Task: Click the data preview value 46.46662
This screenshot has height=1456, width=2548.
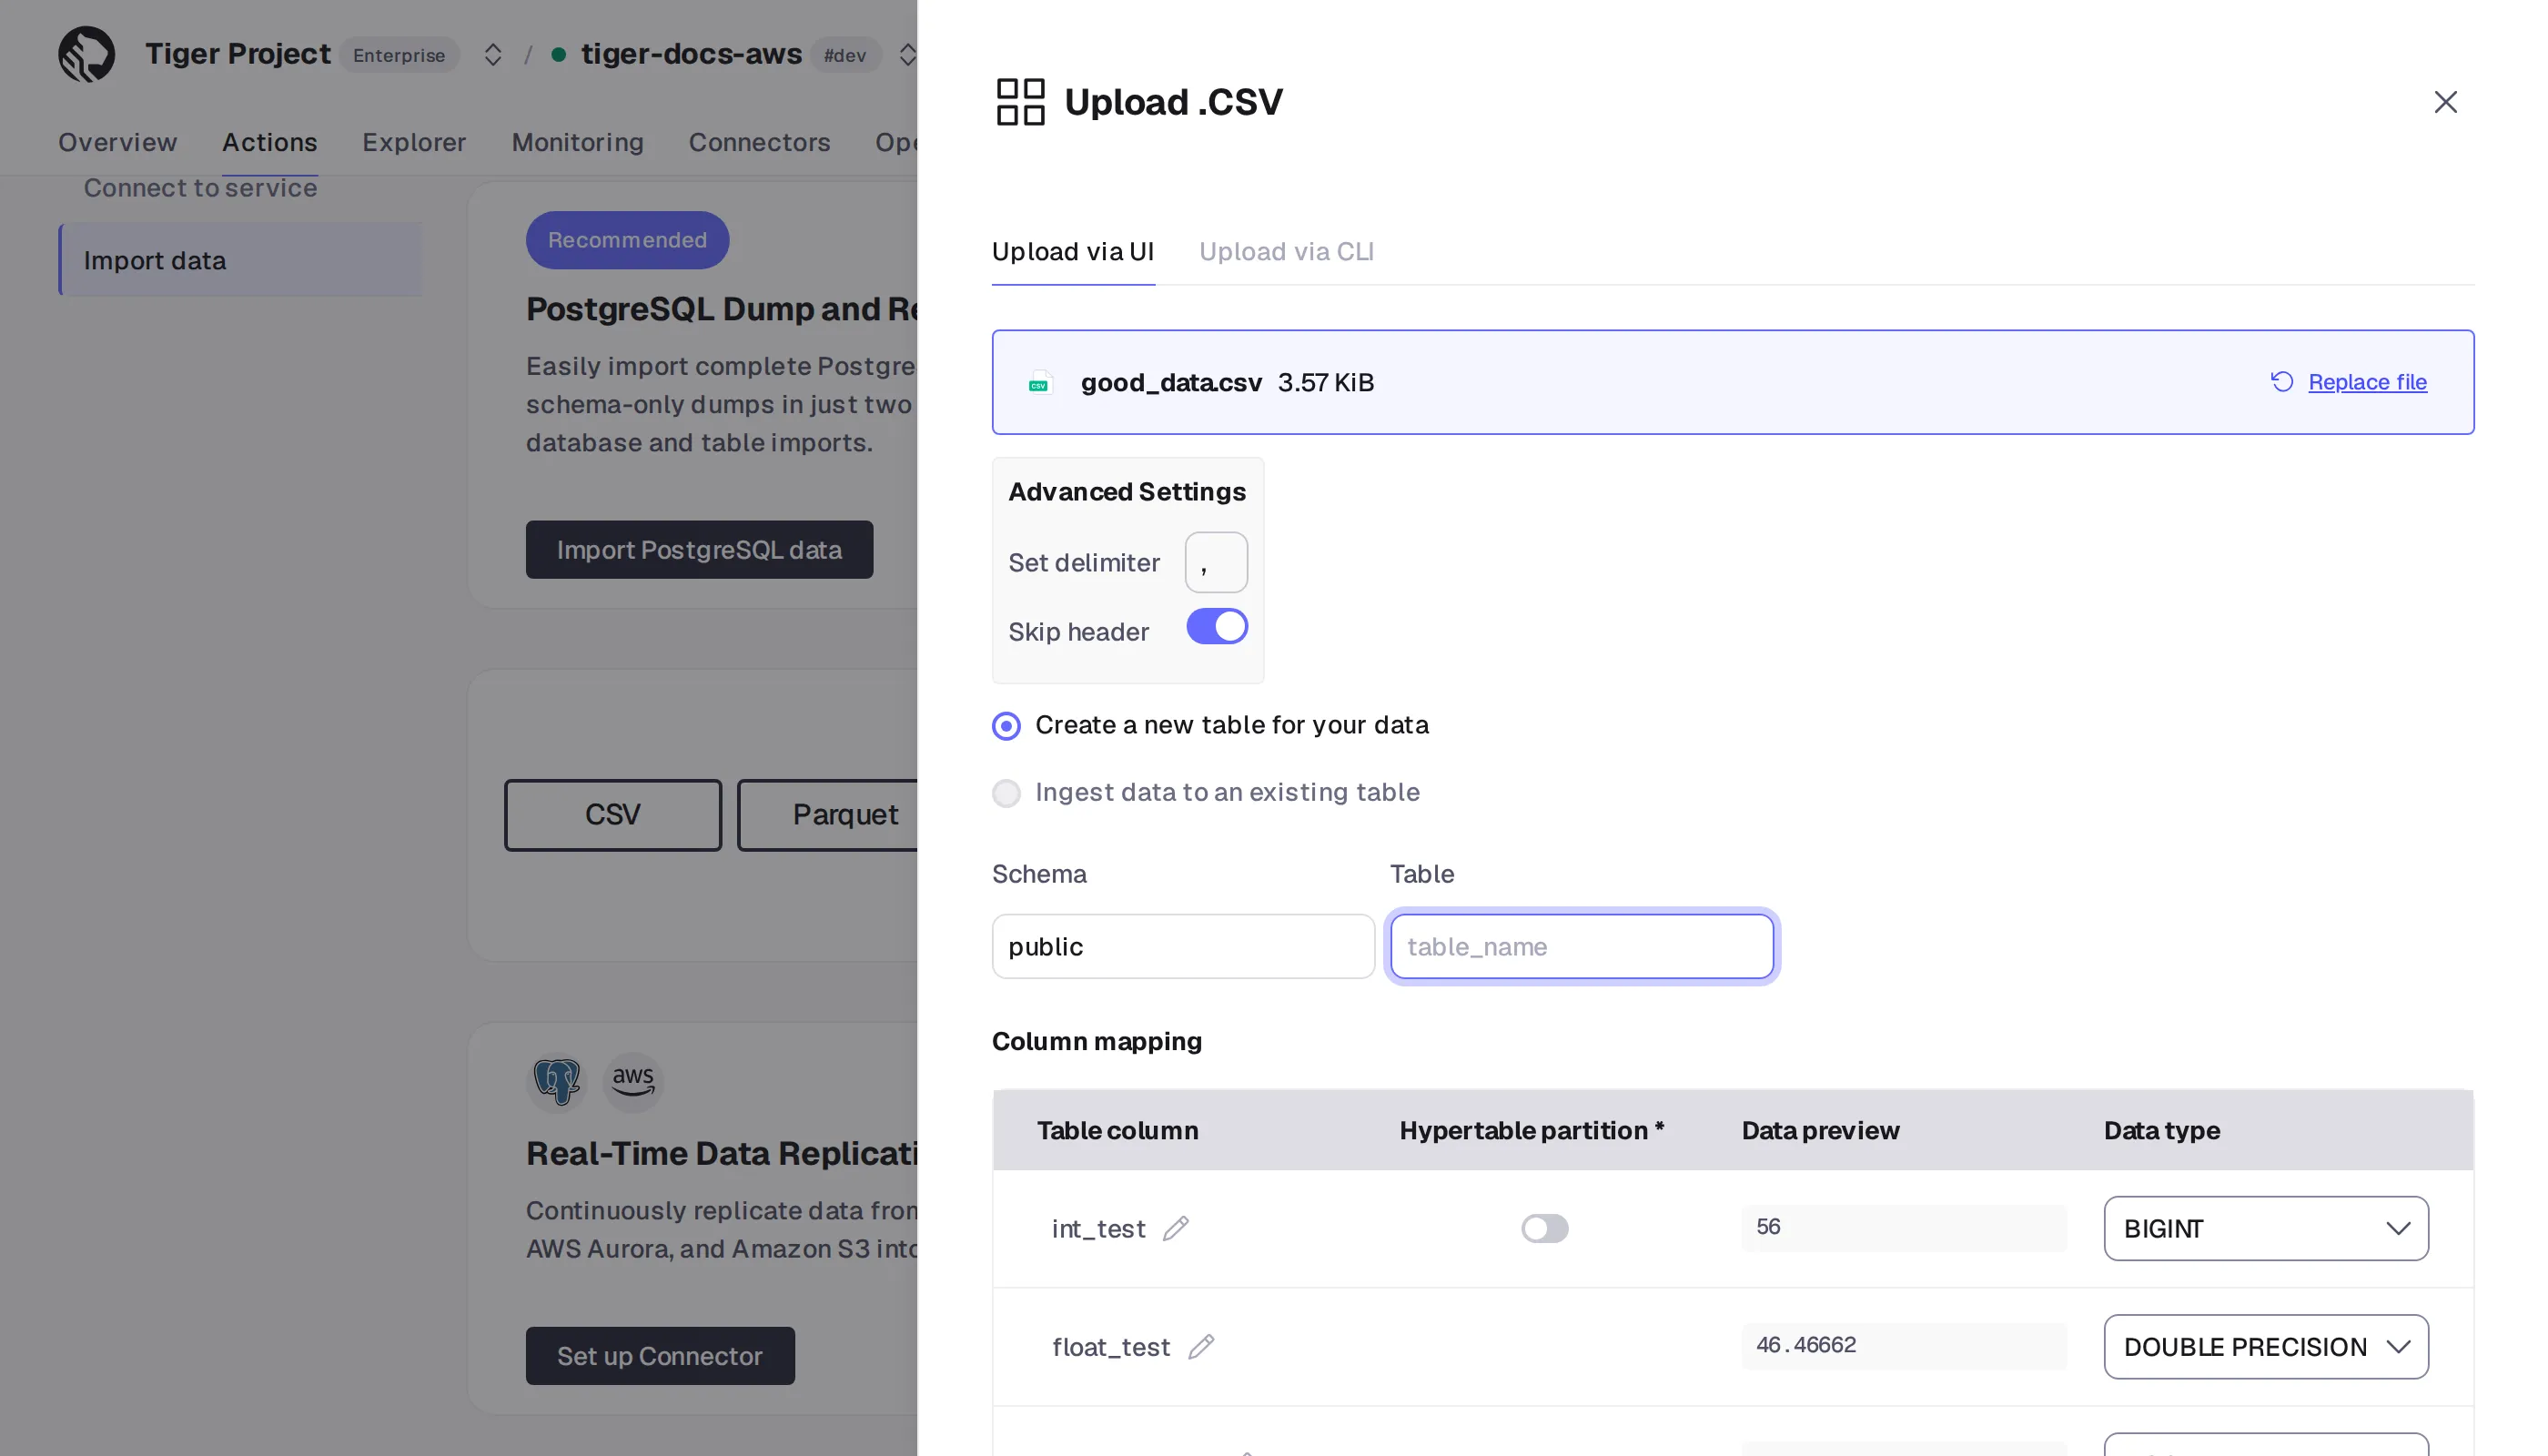Action: point(1903,1345)
